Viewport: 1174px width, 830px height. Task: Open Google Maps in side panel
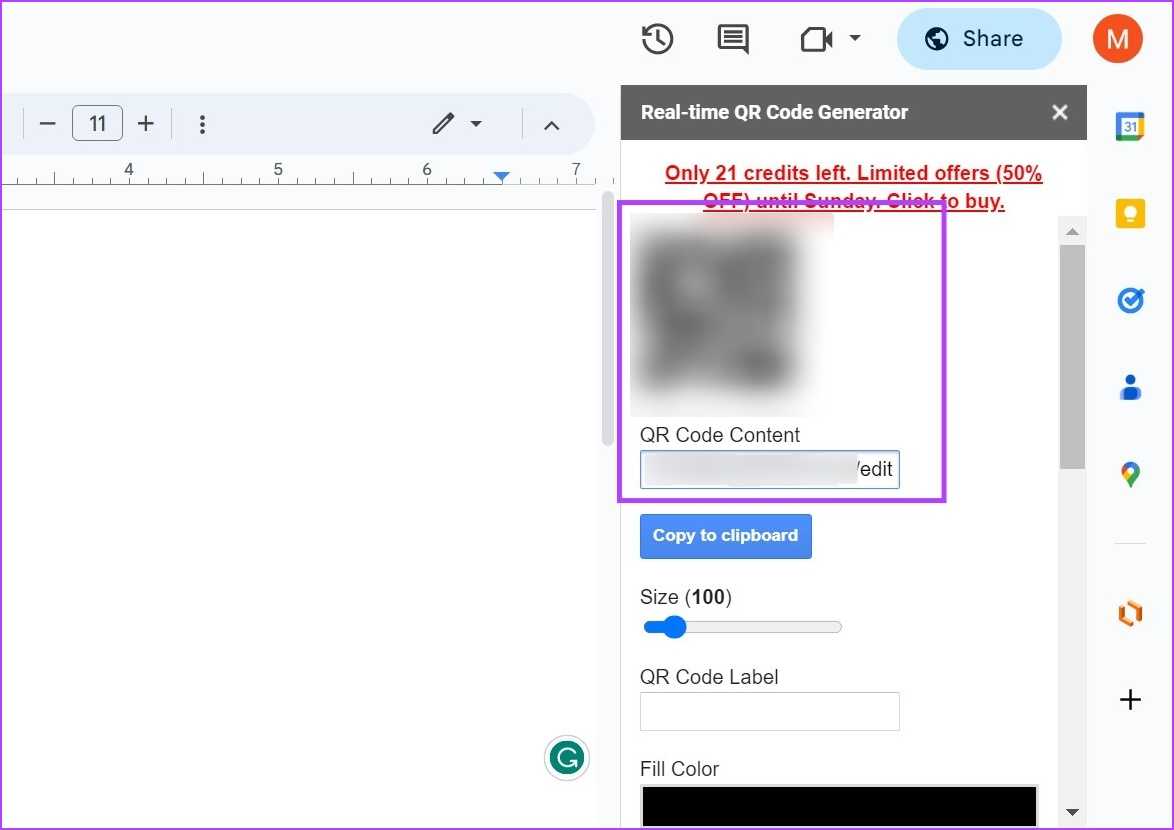click(1130, 474)
